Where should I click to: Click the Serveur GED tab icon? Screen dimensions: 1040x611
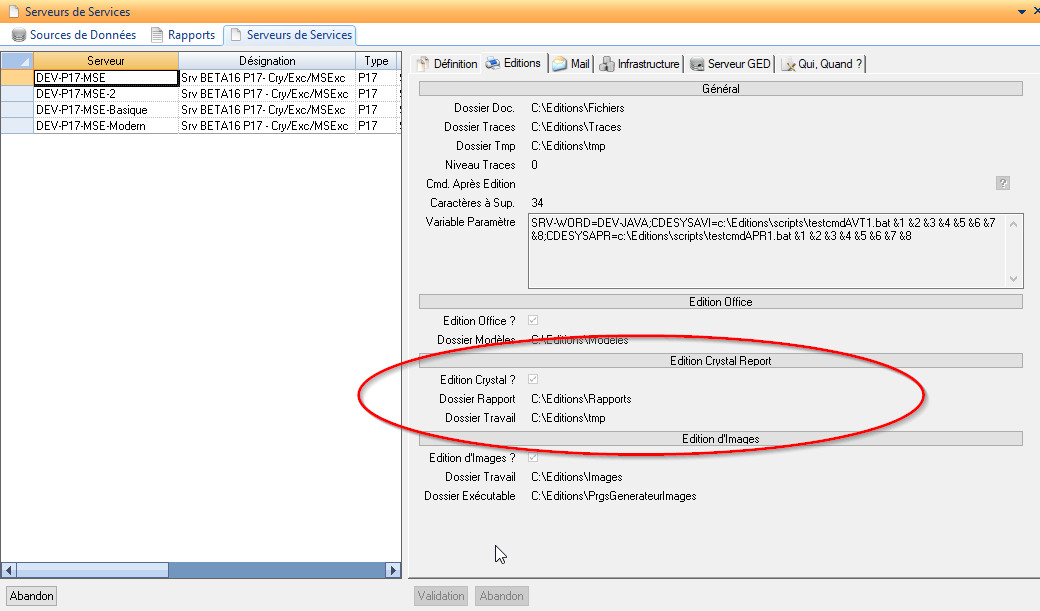point(696,64)
